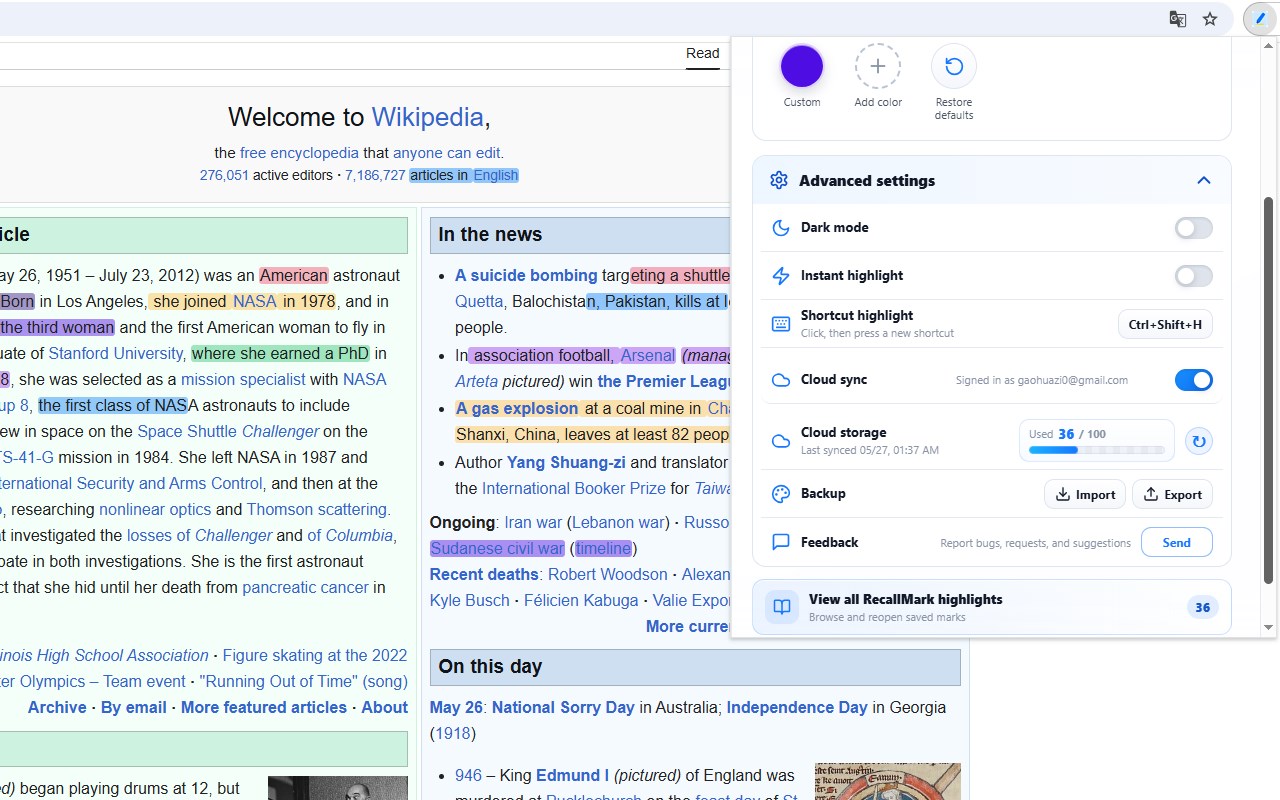Open the Thomson scattering link
Screen dimensions: 1280x800
[x=316, y=509]
